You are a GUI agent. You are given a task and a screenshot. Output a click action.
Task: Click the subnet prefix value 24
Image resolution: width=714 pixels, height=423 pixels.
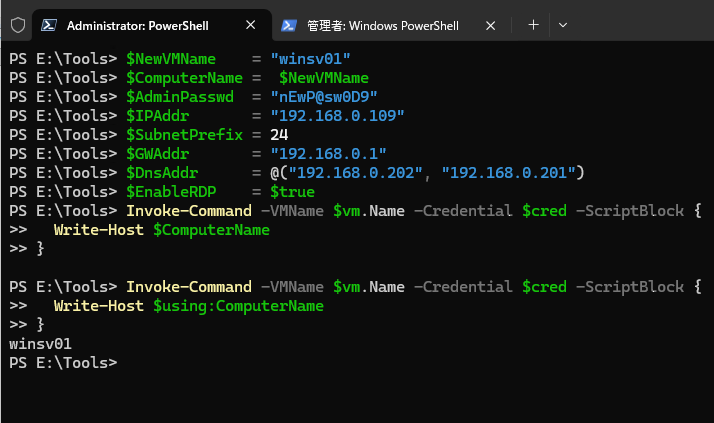pos(279,135)
